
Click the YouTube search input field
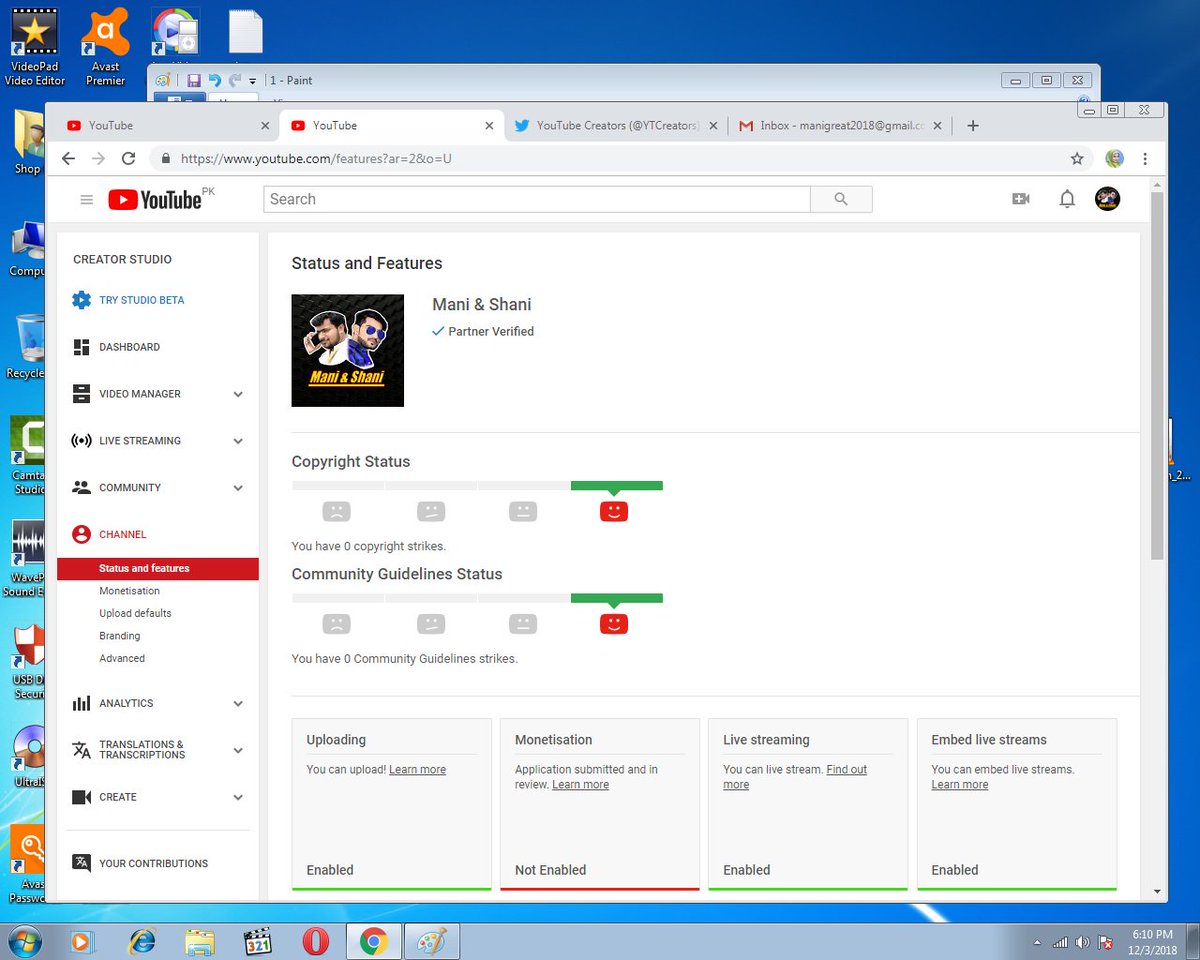pyautogui.click(x=537, y=199)
